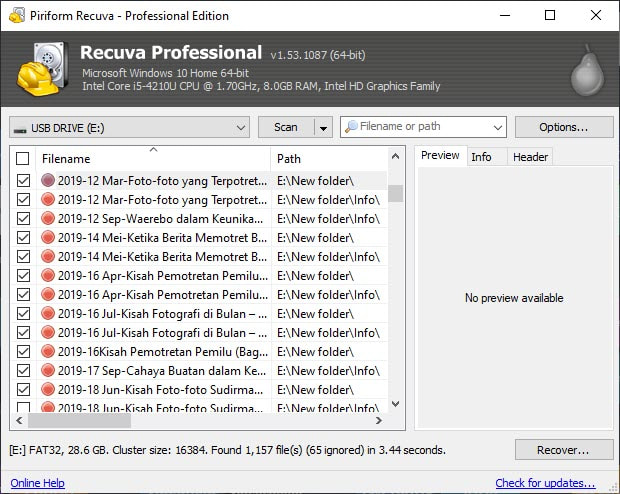The height and width of the screenshot is (494, 620).
Task: Click red status dot of 2019-18 Jun-Kisah checked row
Action: (48, 389)
